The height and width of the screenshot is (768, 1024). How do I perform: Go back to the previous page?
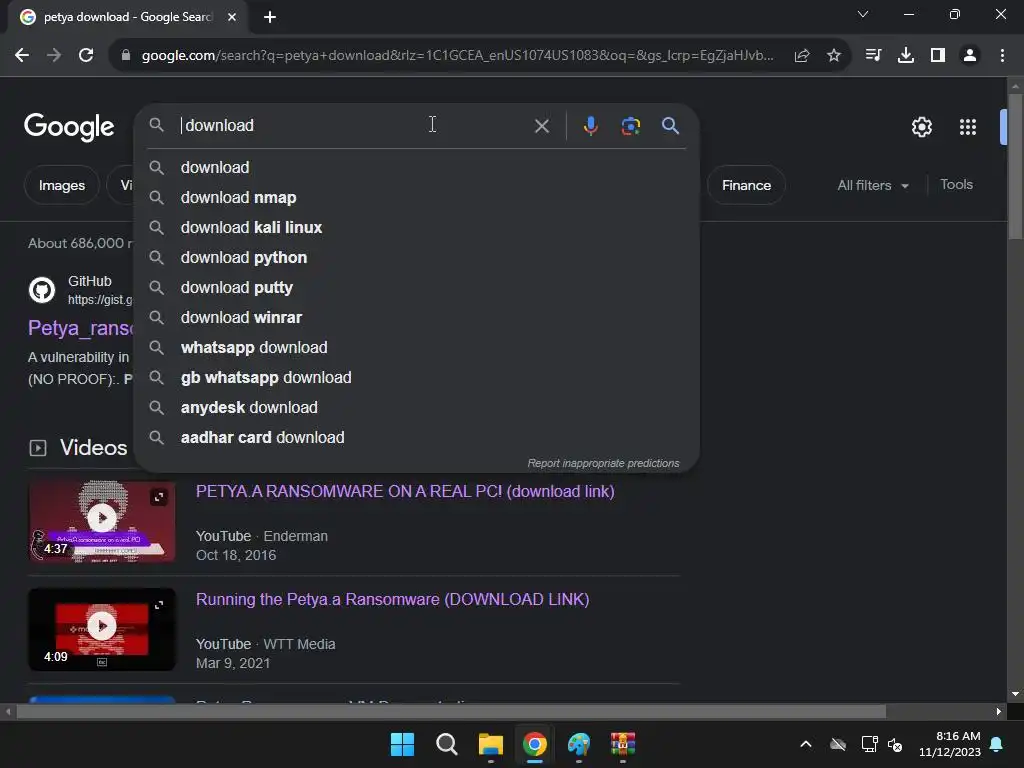point(22,56)
